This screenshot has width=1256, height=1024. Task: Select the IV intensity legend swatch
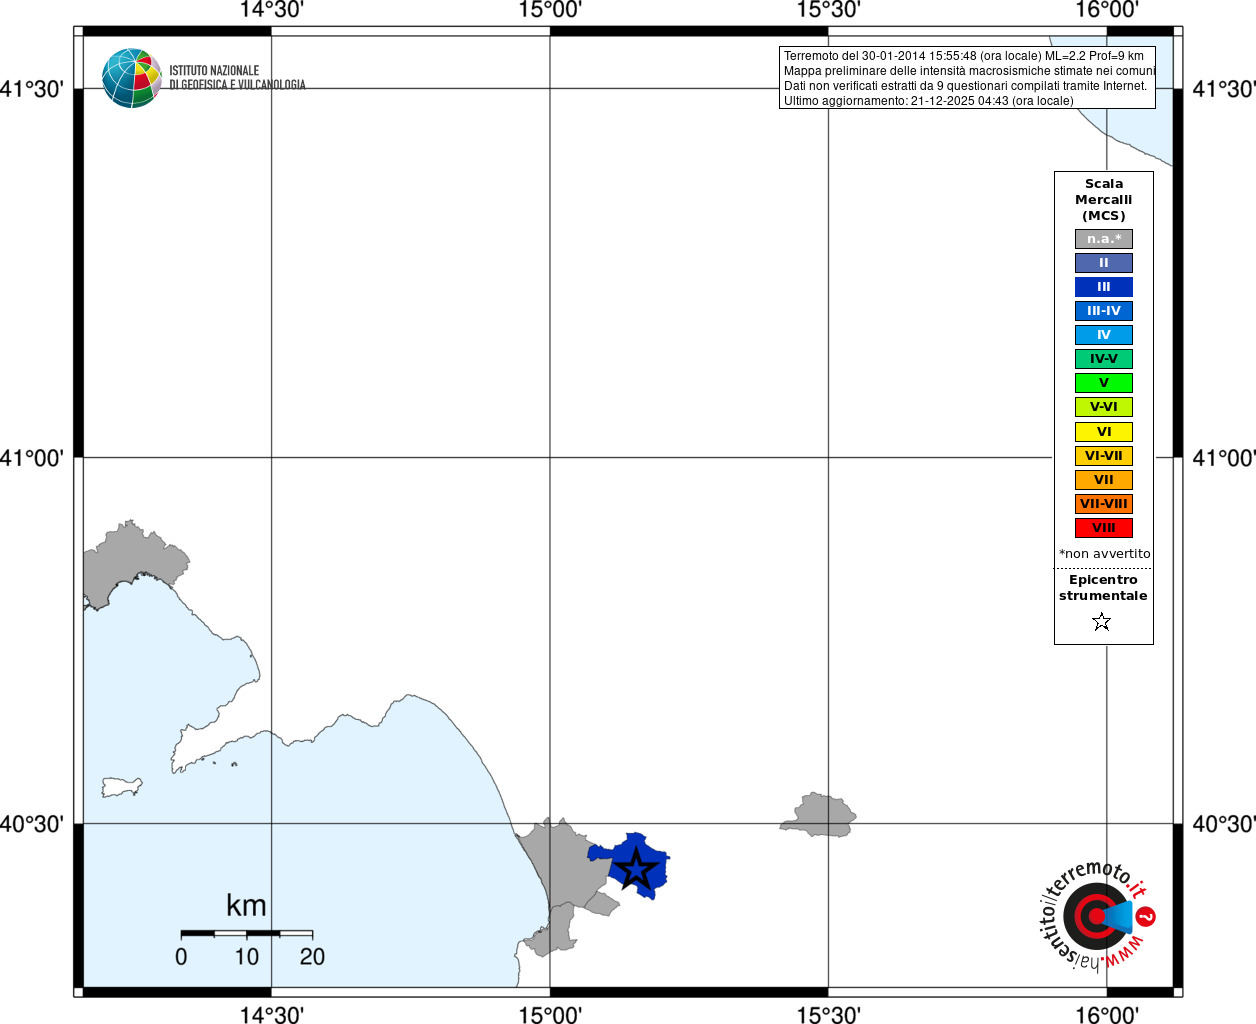(x=1104, y=335)
